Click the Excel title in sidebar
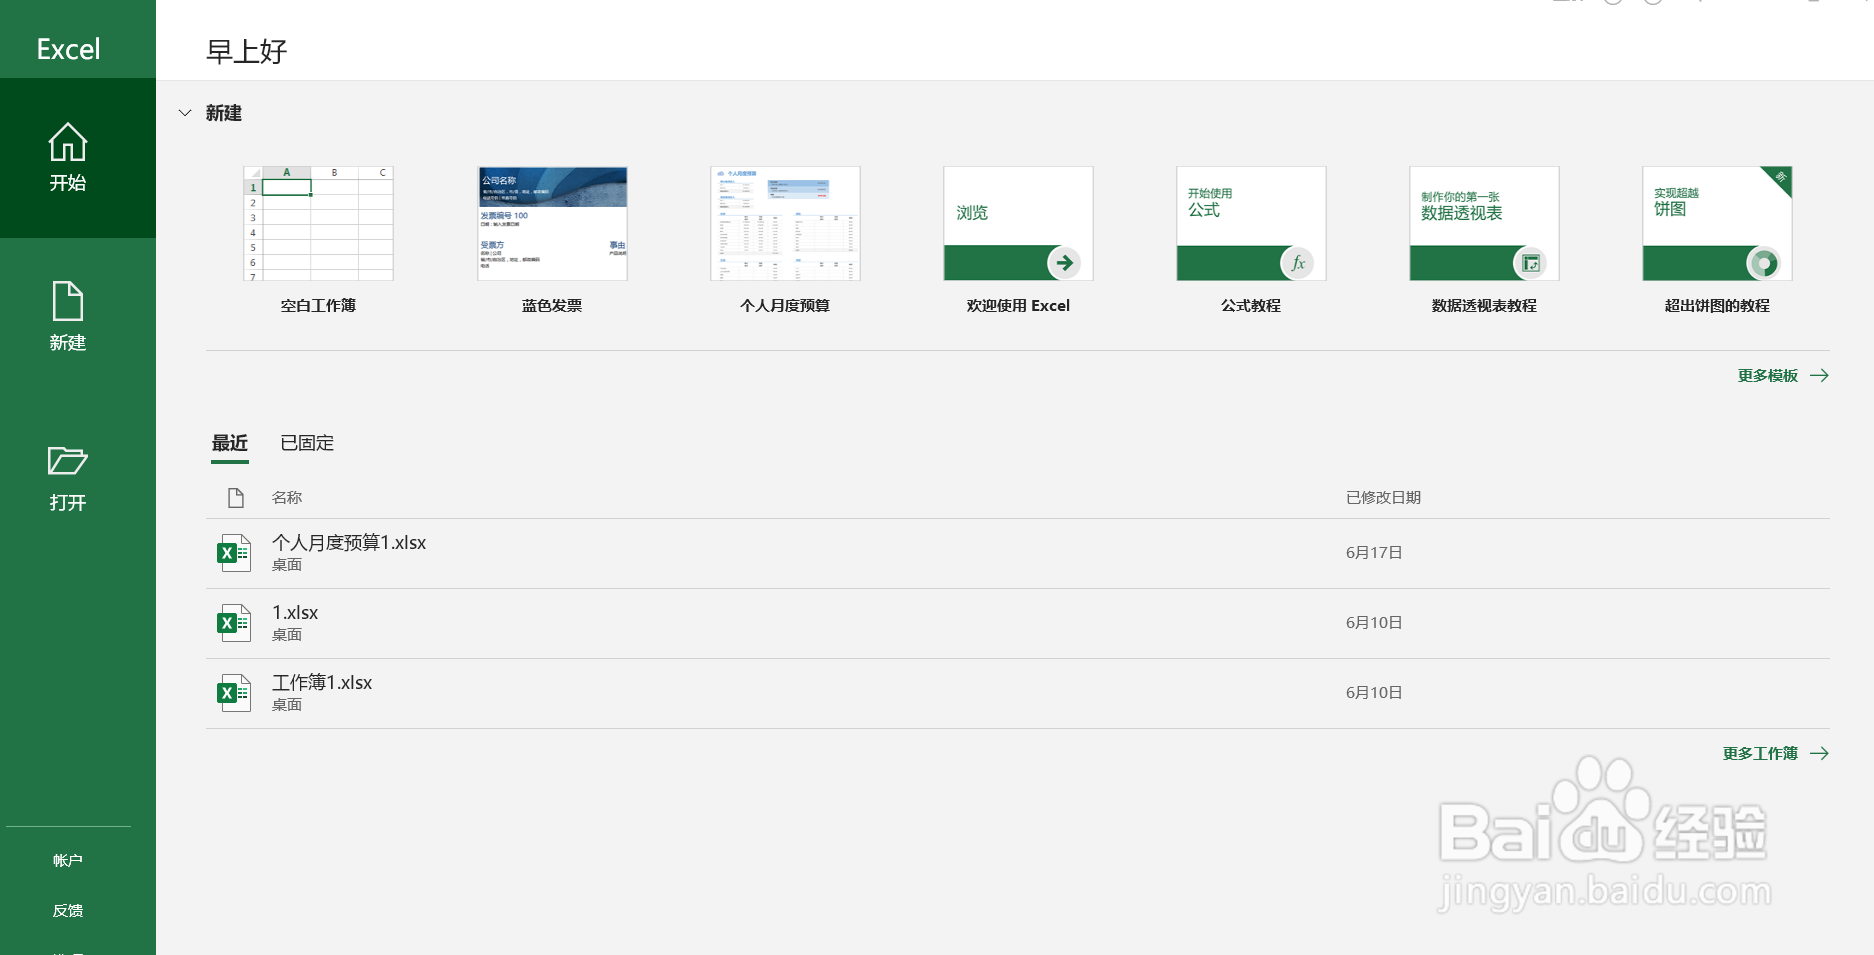Screen dimensions: 1874x955 pyautogui.click(x=68, y=49)
